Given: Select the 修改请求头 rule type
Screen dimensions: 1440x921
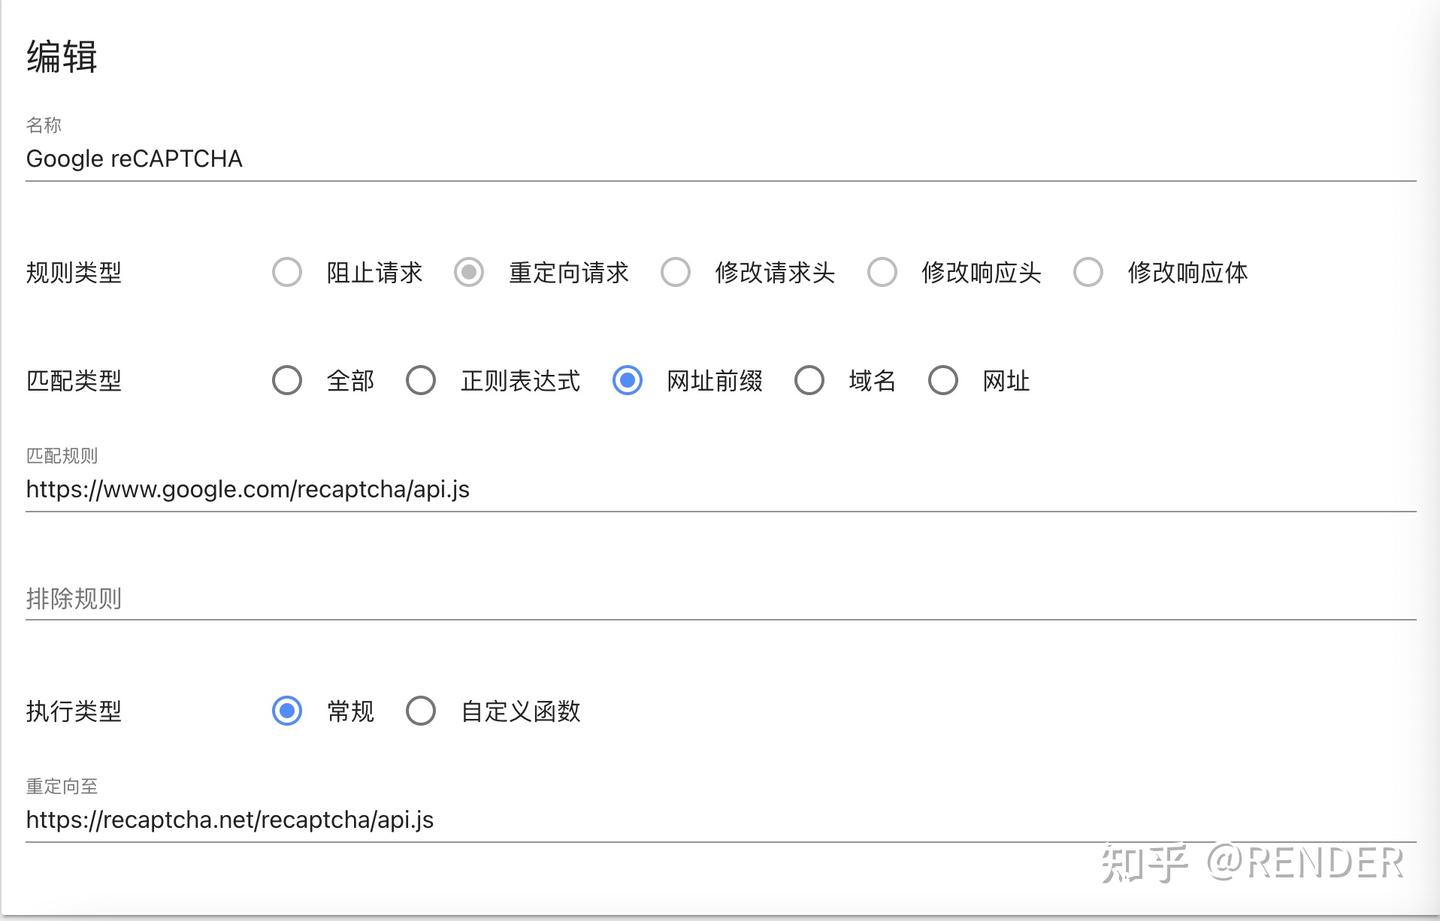Looking at the screenshot, I should [x=676, y=272].
